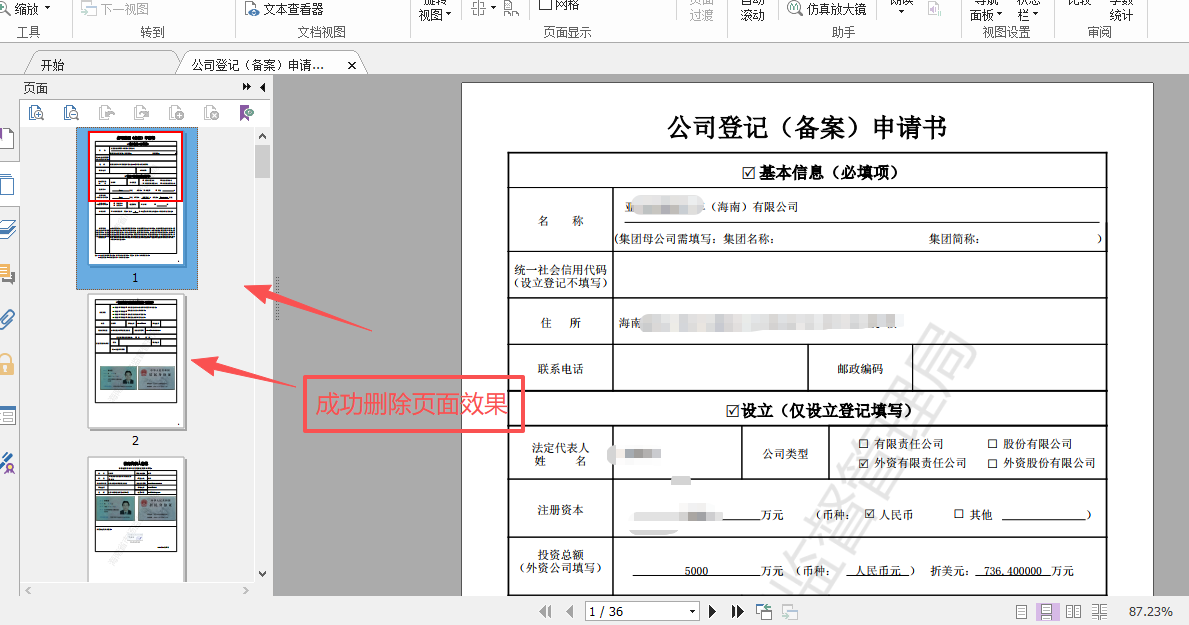
Task: Open layers panel in left sidebar
Action: click(8, 229)
